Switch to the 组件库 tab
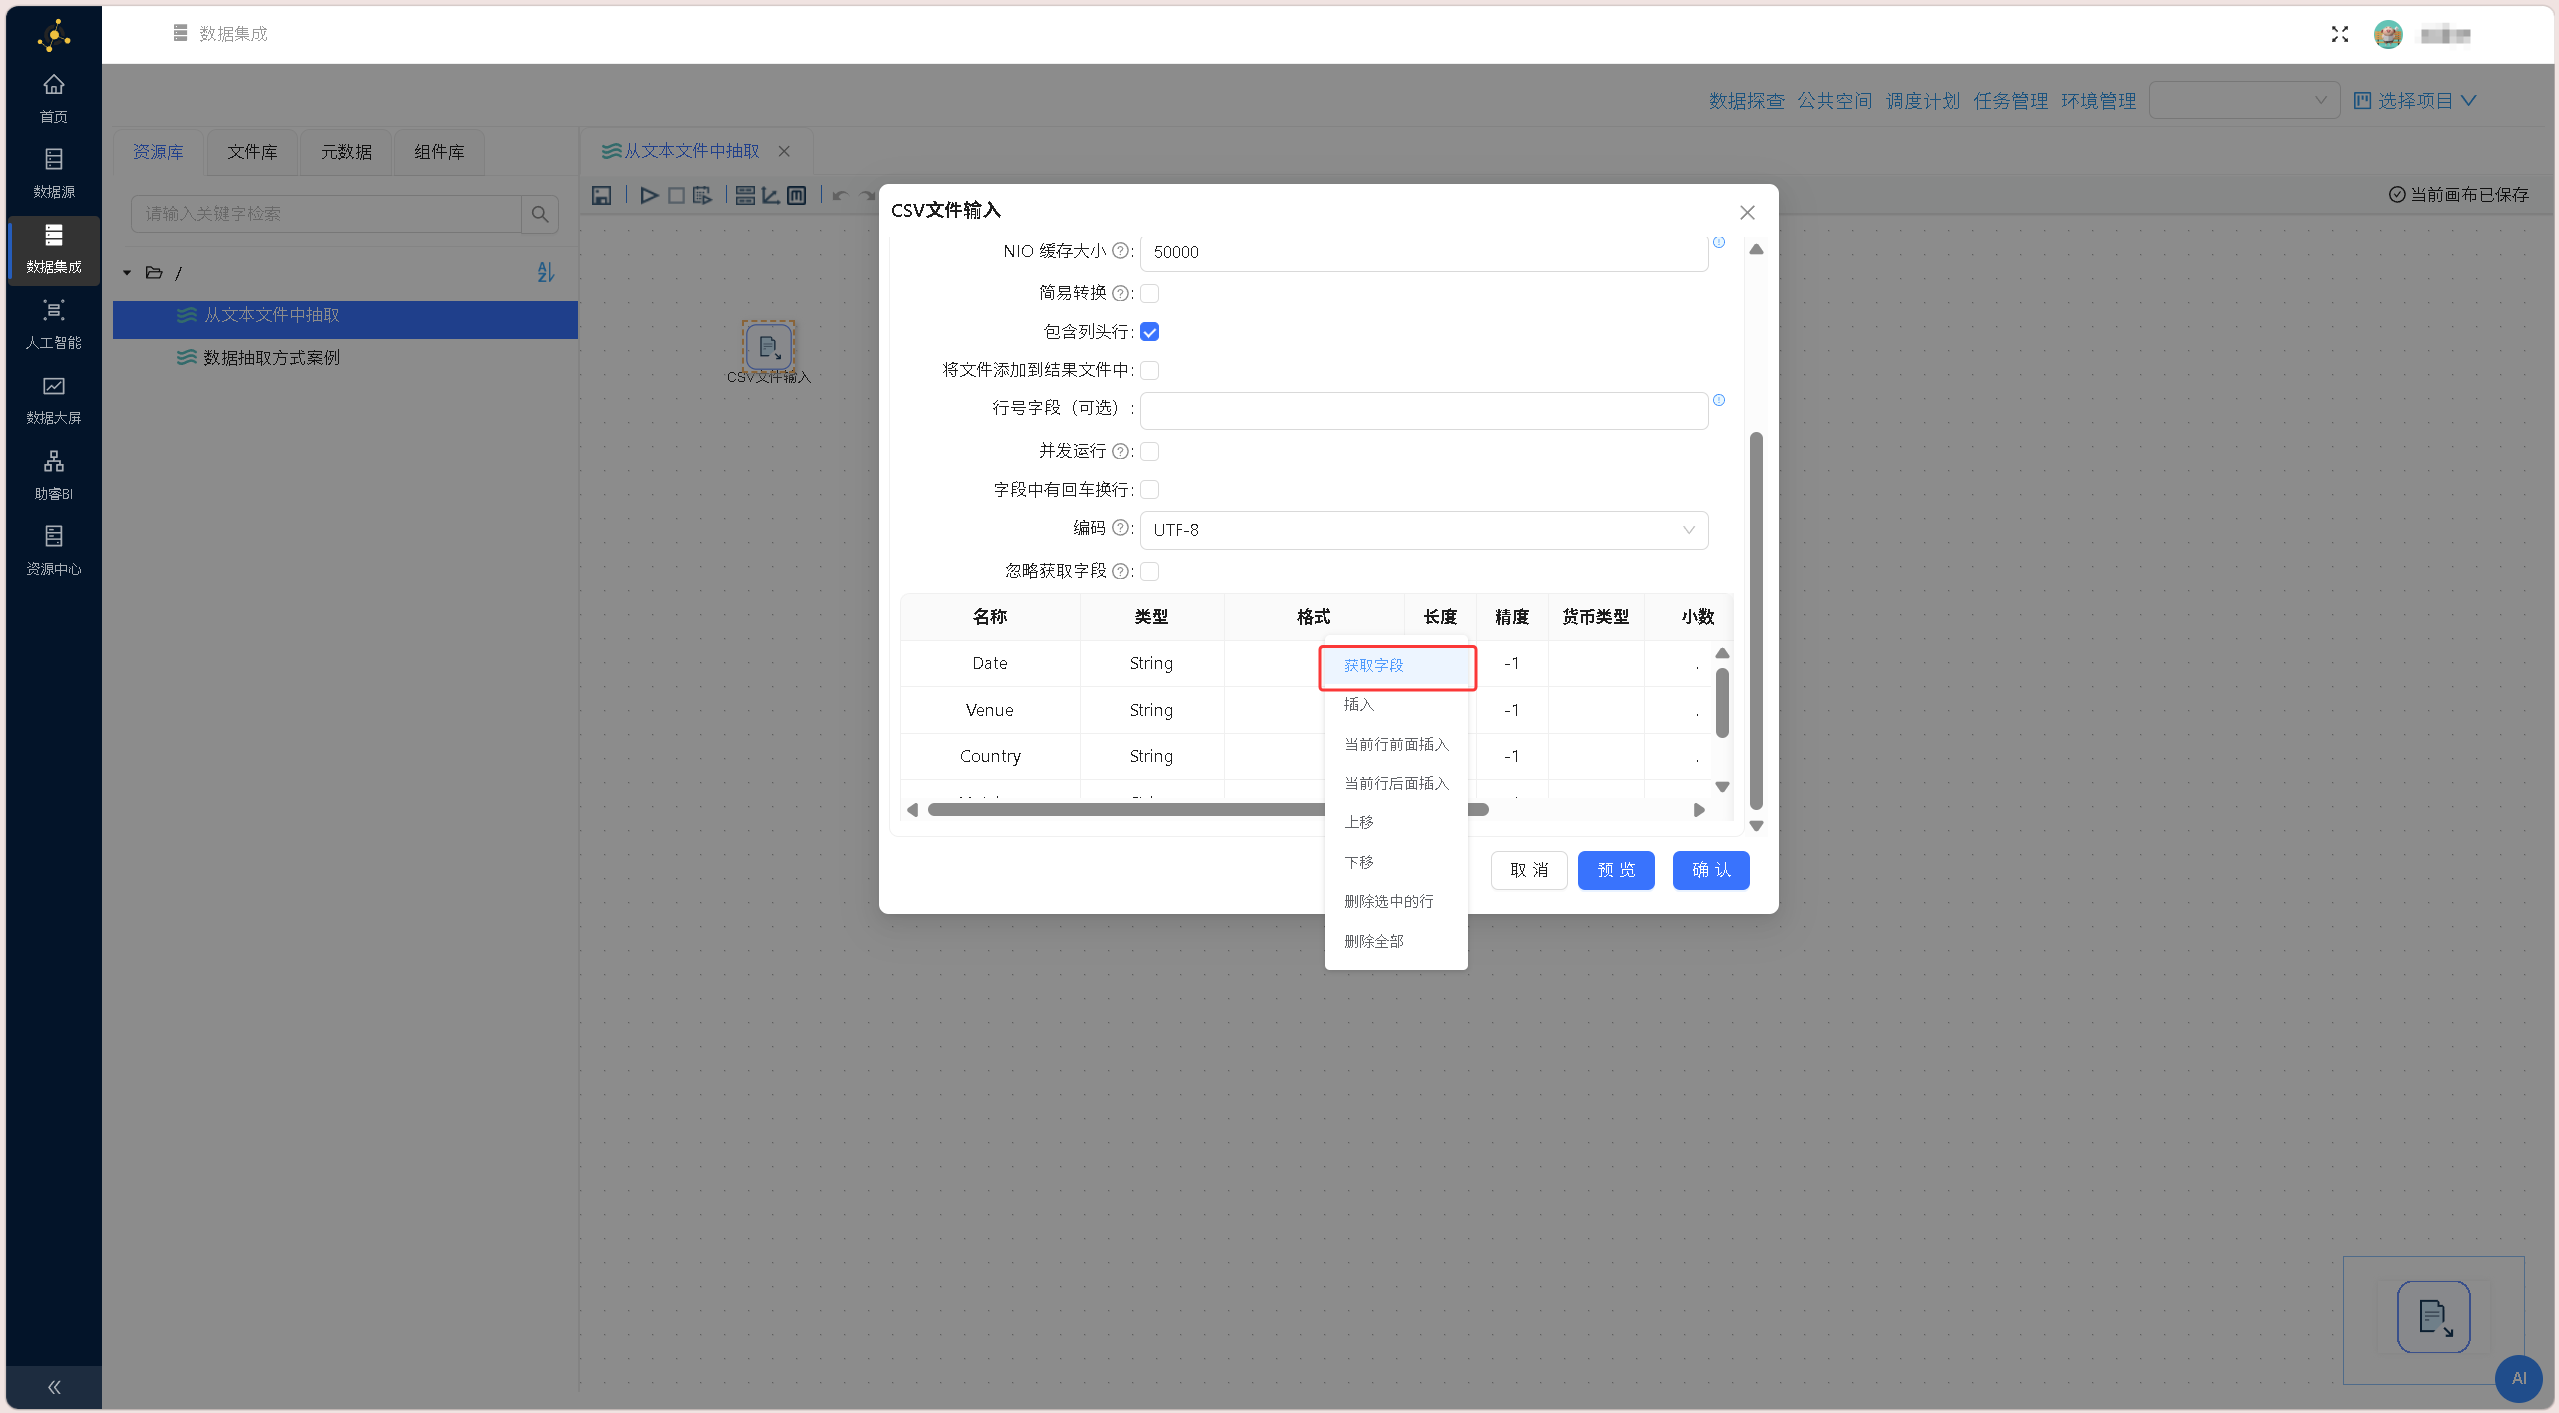This screenshot has height=1413, width=2559. [x=439, y=152]
